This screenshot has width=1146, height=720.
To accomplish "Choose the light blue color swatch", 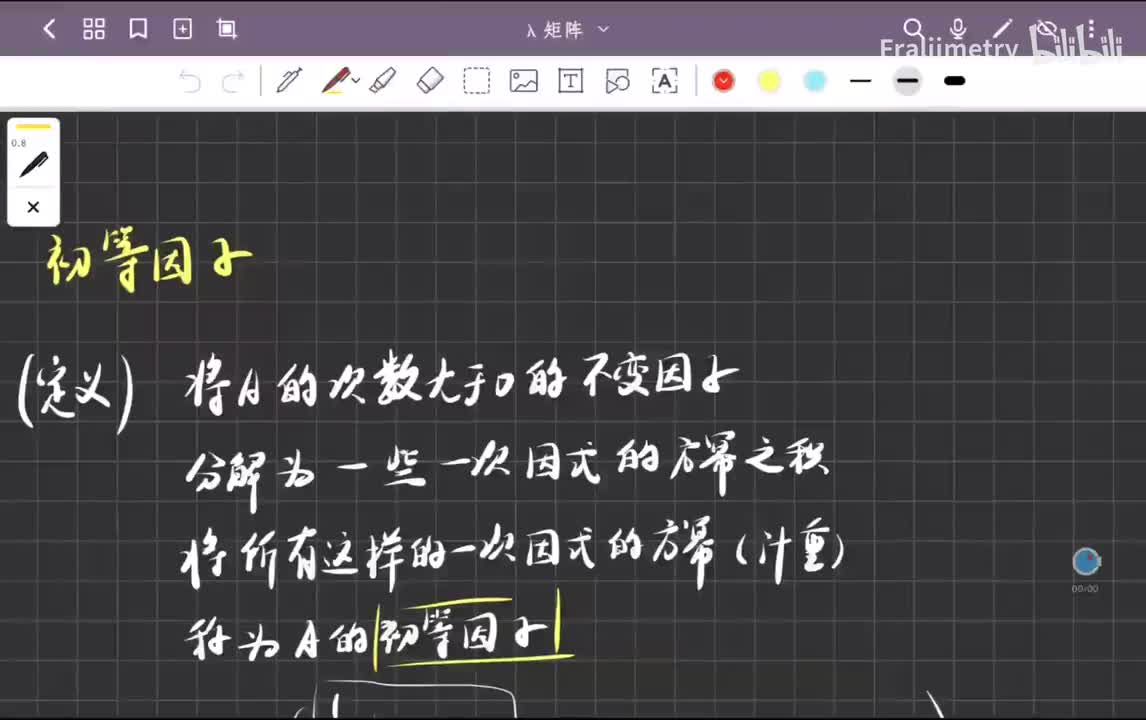I will coord(814,81).
